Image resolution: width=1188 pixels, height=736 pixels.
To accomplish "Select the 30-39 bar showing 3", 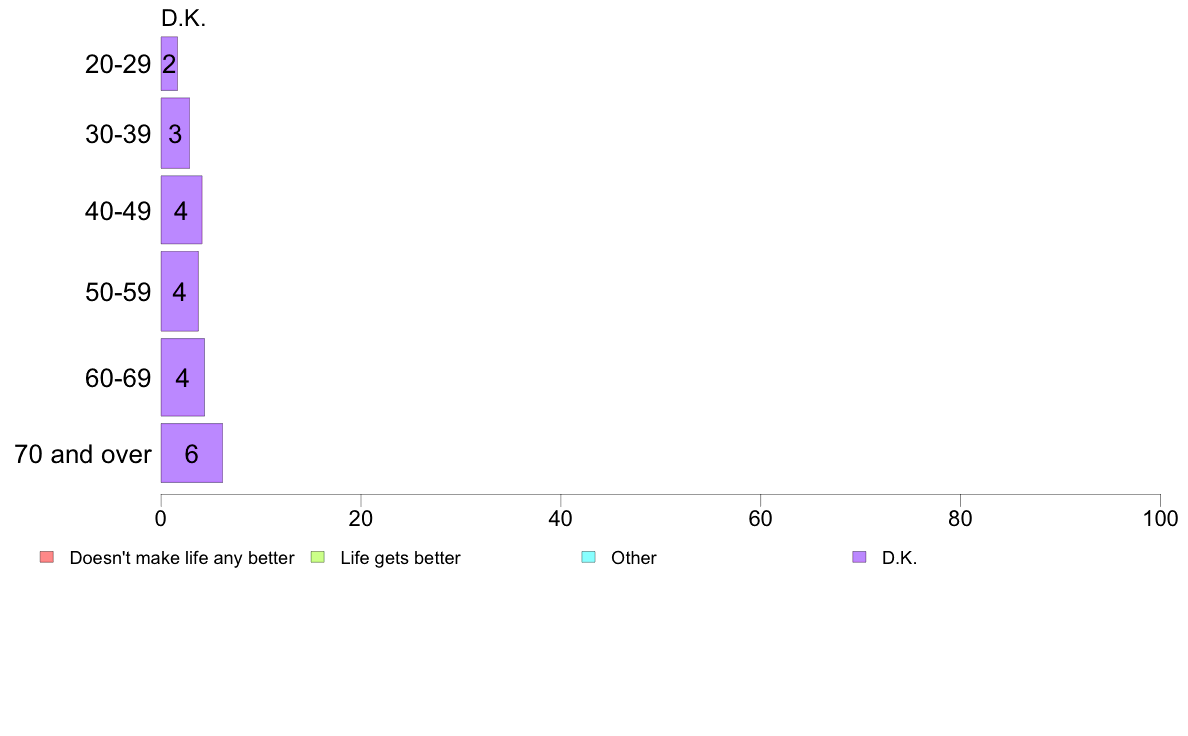I will (175, 133).
